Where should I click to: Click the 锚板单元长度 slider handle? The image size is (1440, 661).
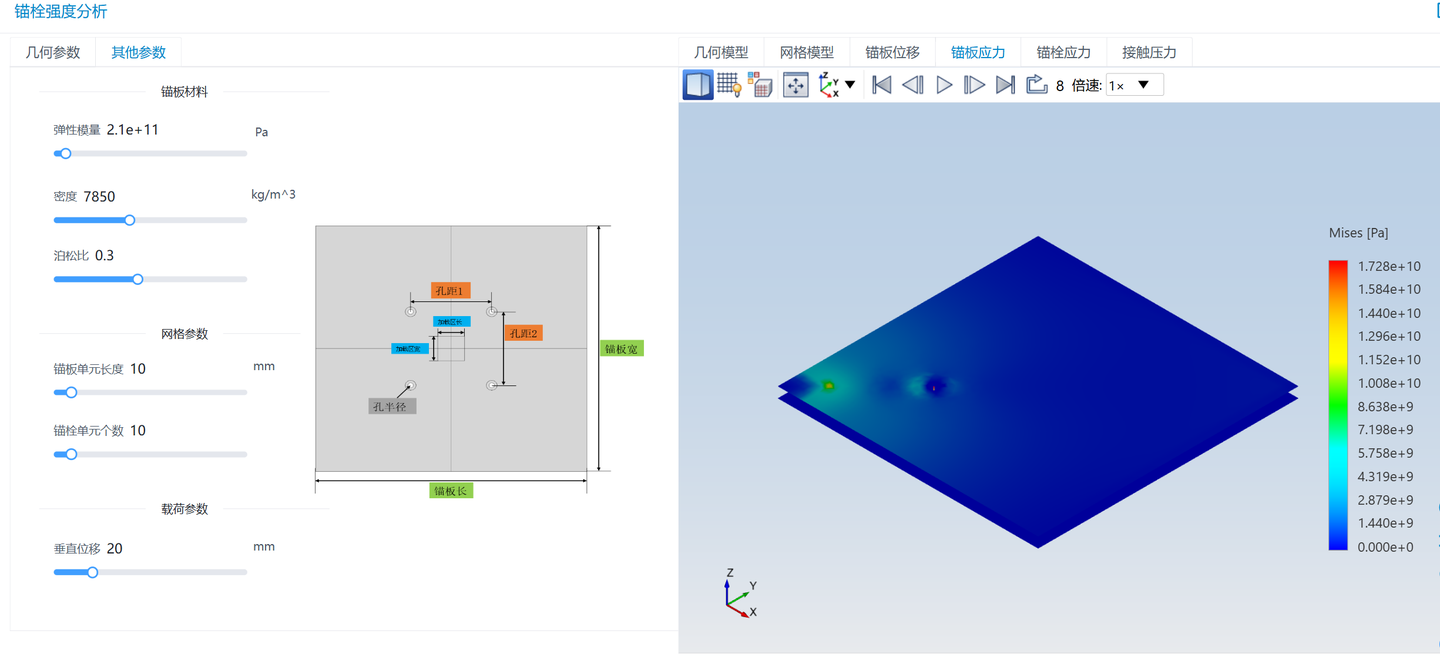(x=71, y=392)
